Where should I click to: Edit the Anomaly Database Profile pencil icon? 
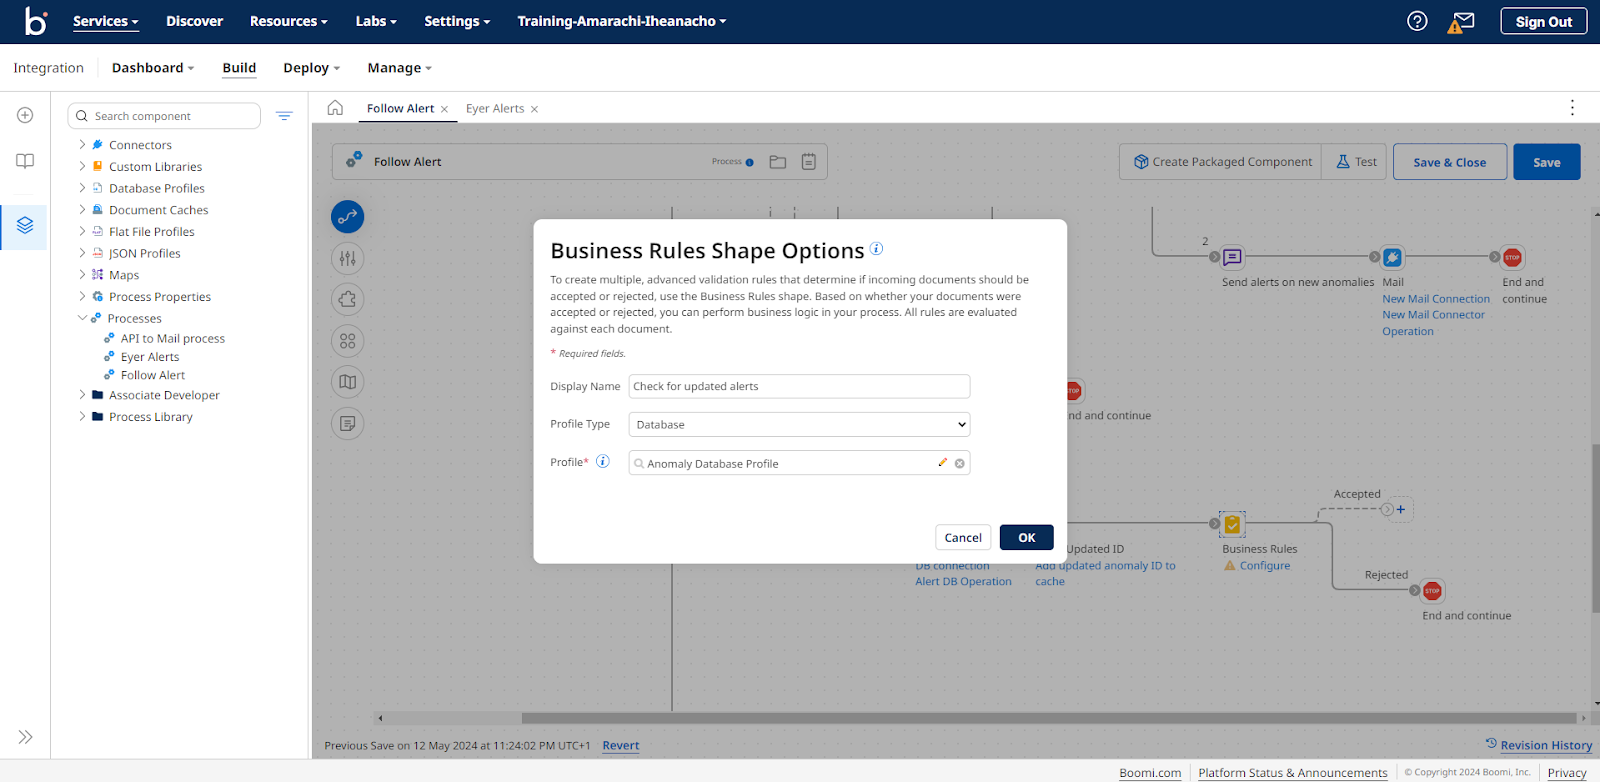[942, 462]
